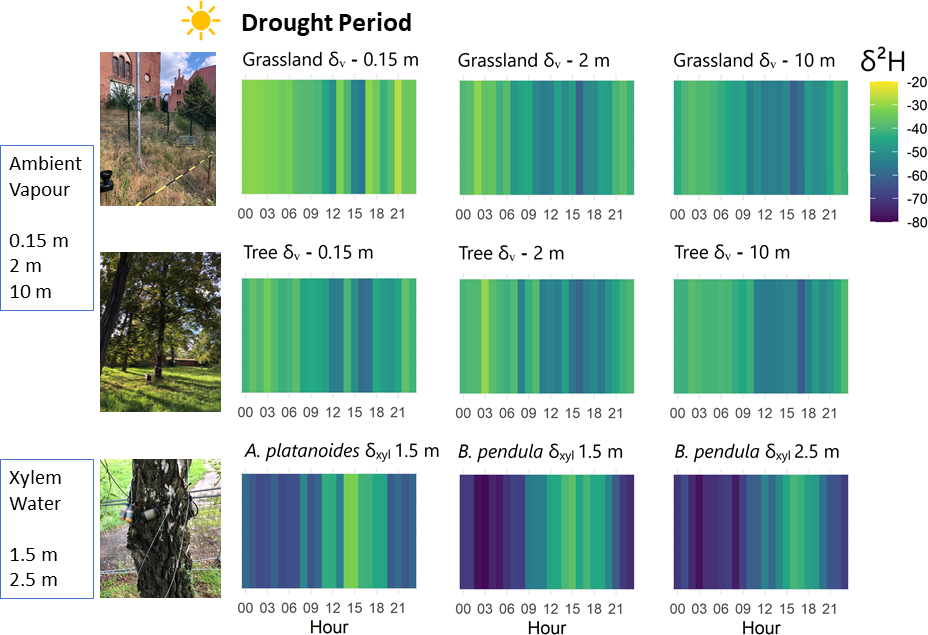Select the Xylem Water label box
The height and width of the screenshot is (635, 928).
48,527
